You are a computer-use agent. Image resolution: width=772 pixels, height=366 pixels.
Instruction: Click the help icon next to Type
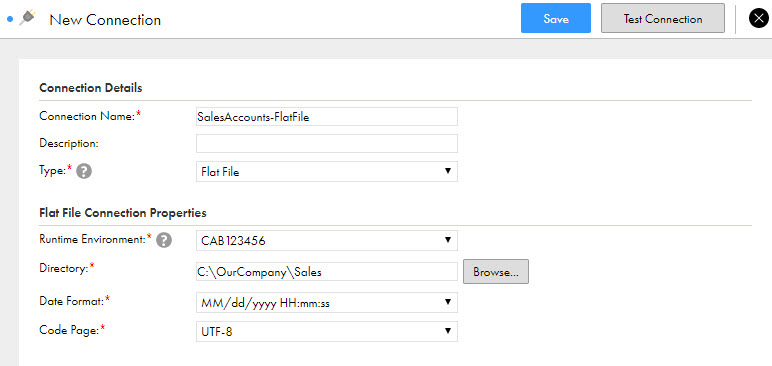point(84,171)
